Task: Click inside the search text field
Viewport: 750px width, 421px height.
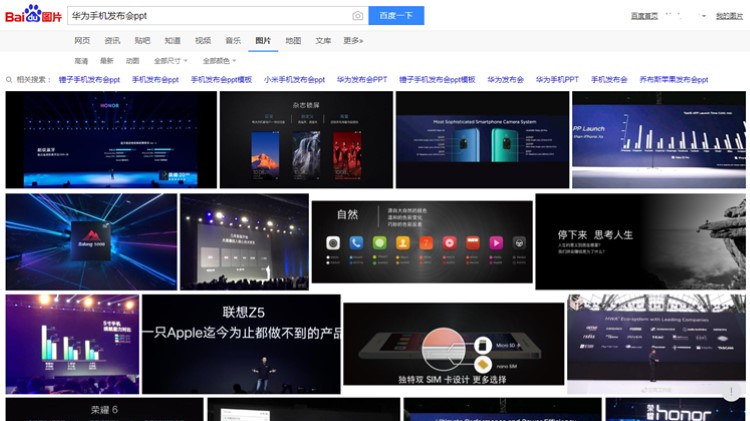Action: coord(205,16)
